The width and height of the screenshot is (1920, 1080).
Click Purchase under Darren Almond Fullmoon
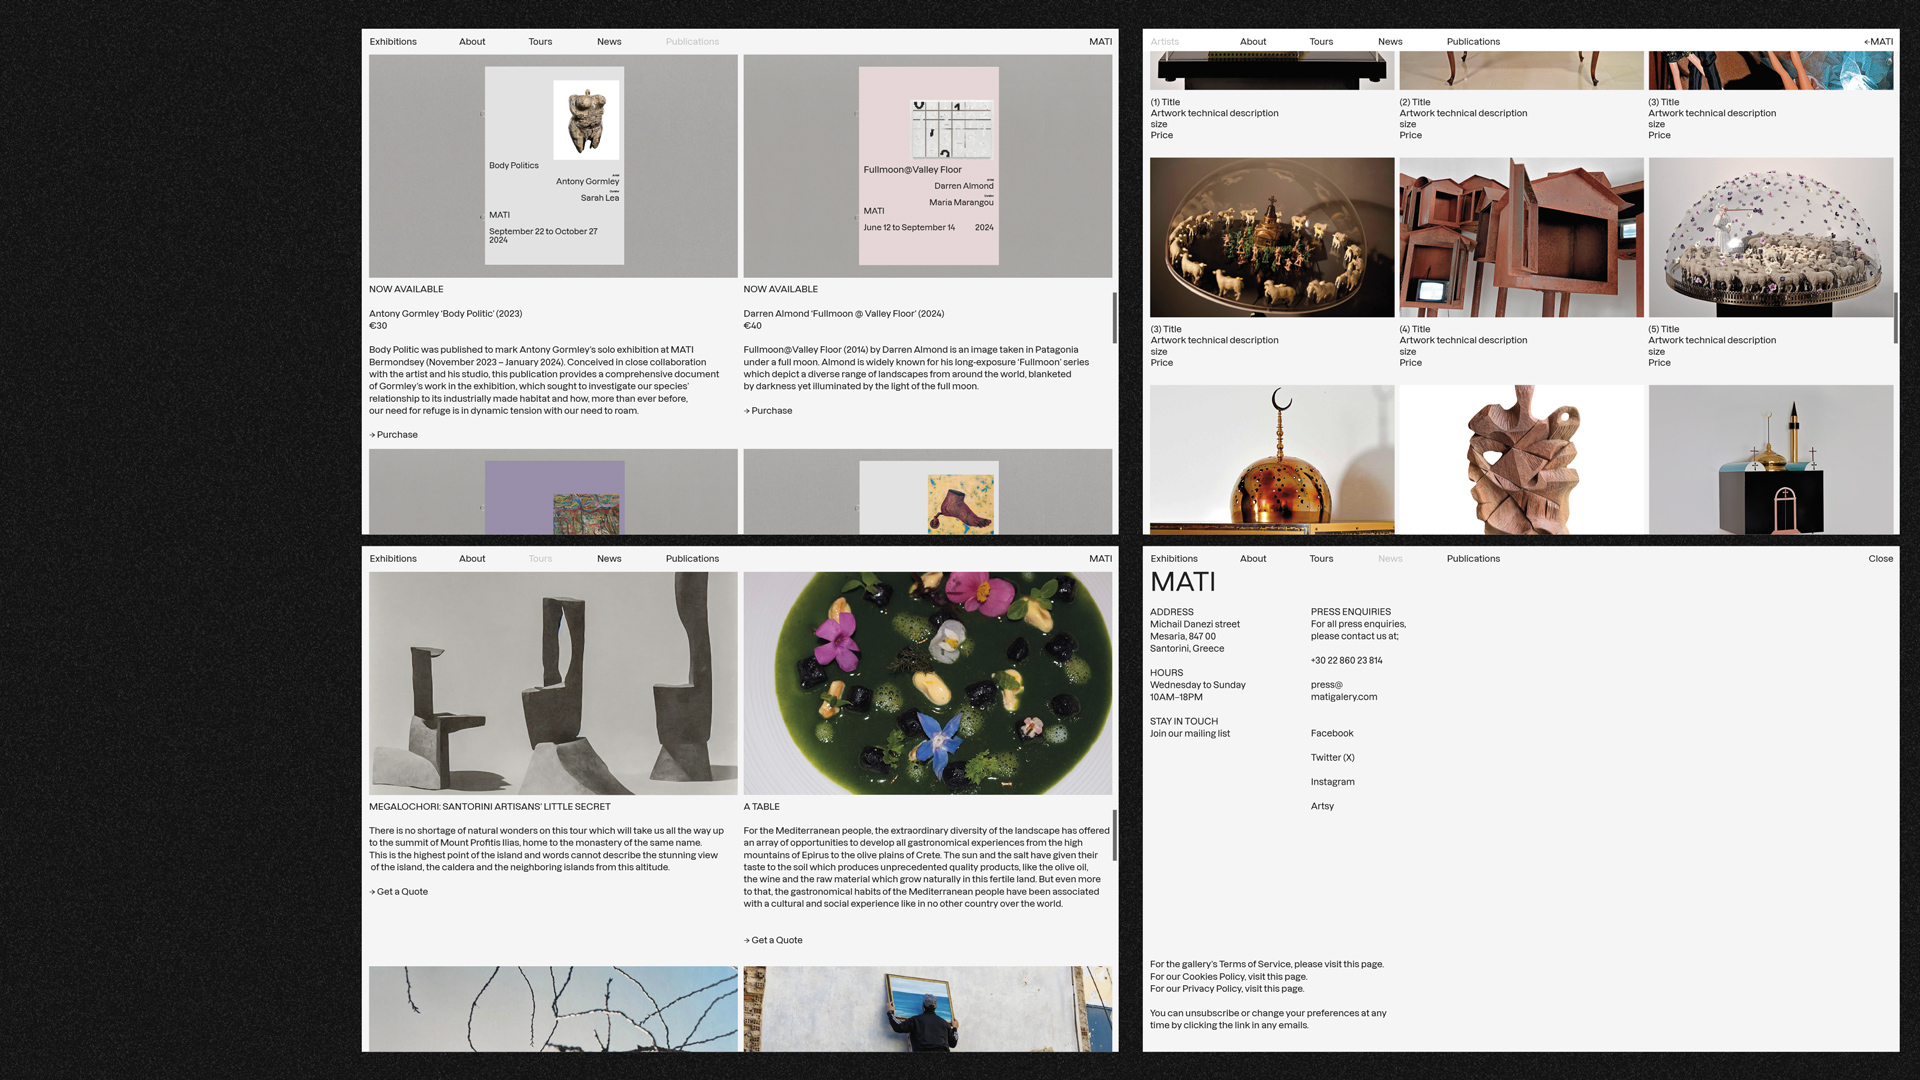tap(768, 411)
